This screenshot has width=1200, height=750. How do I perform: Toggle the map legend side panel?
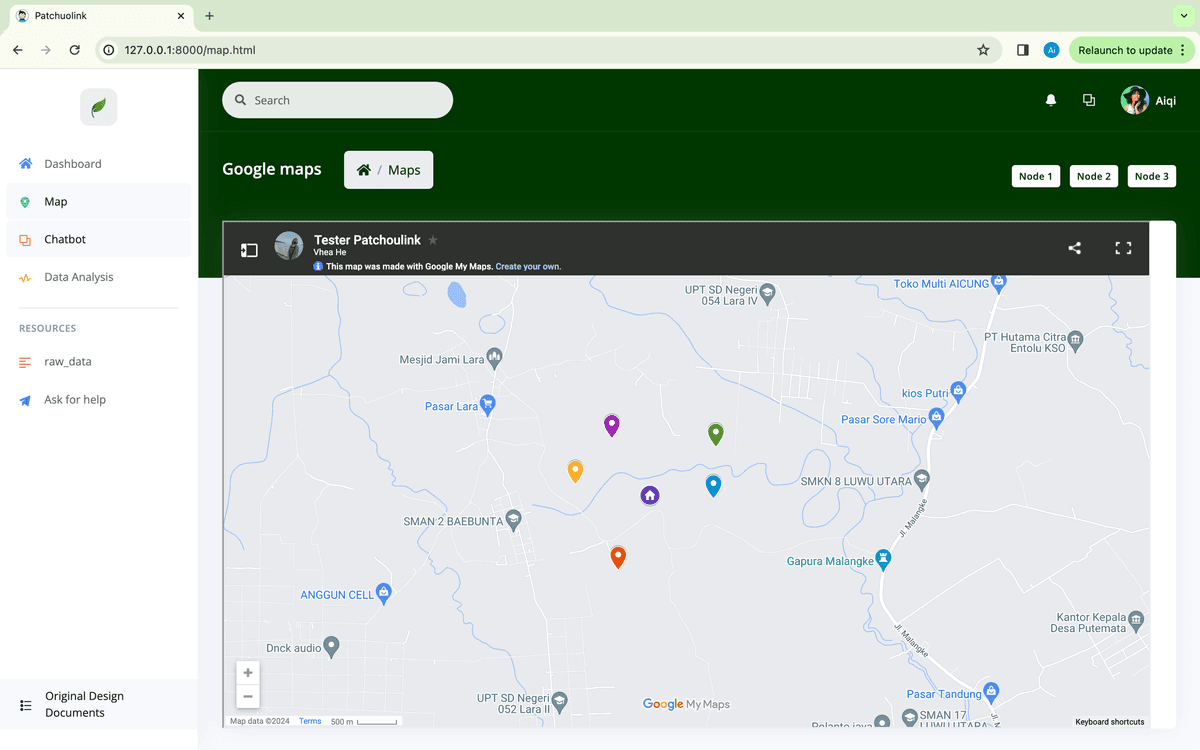249,250
